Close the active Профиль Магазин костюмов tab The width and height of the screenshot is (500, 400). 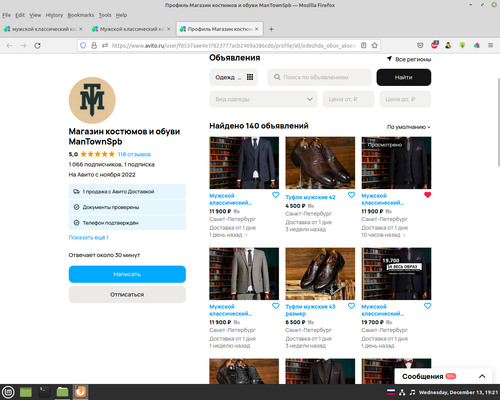point(257,29)
